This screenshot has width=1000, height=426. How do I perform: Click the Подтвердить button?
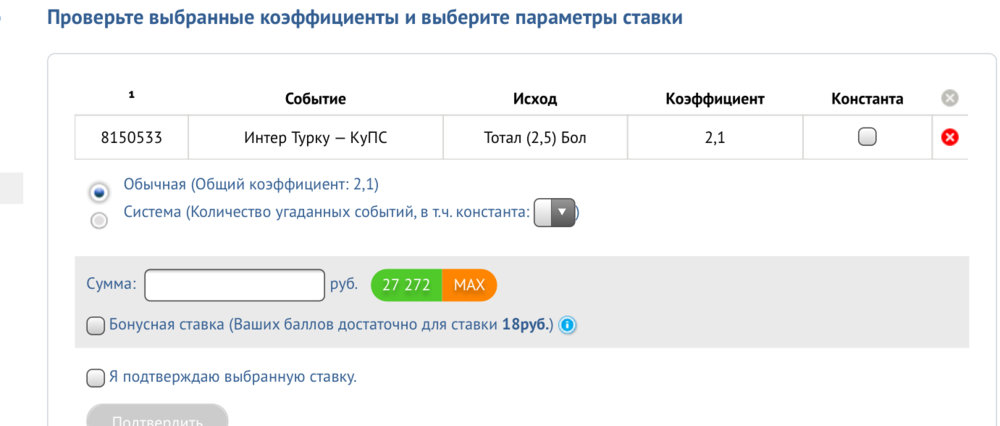pyautogui.click(x=158, y=416)
